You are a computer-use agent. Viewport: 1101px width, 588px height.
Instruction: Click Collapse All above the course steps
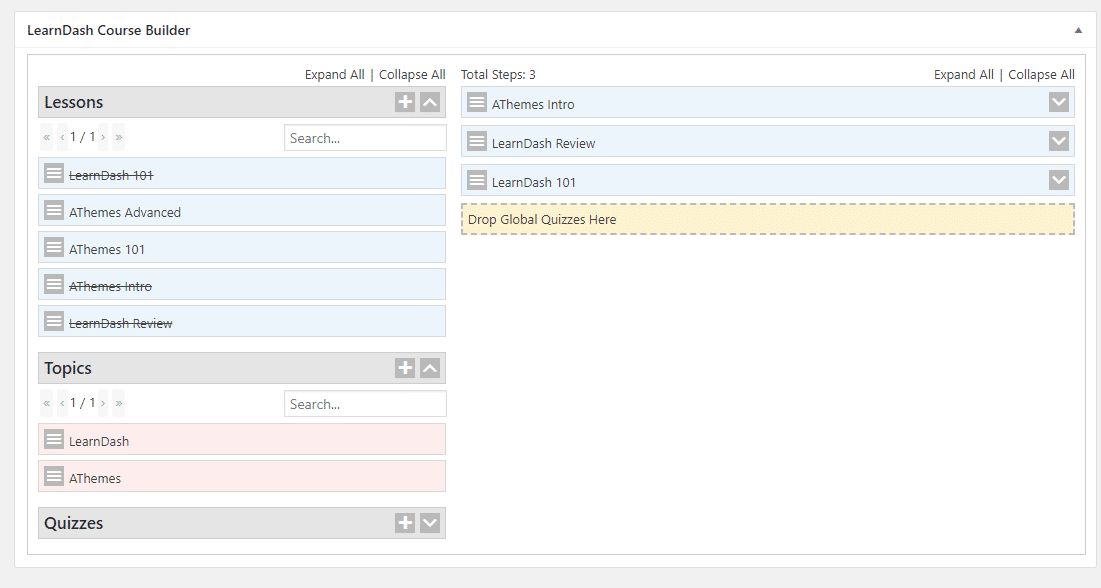pos(1041,75)
